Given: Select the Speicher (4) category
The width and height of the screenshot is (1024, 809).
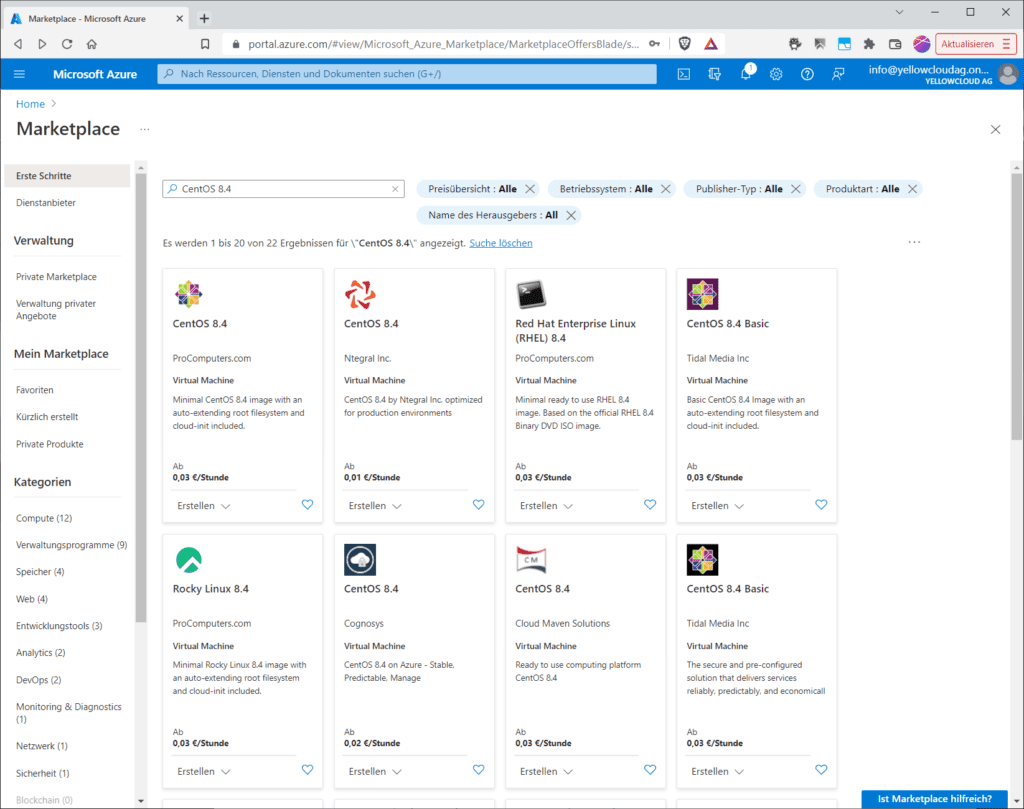Looking at the screenshot, I should 40,571.
